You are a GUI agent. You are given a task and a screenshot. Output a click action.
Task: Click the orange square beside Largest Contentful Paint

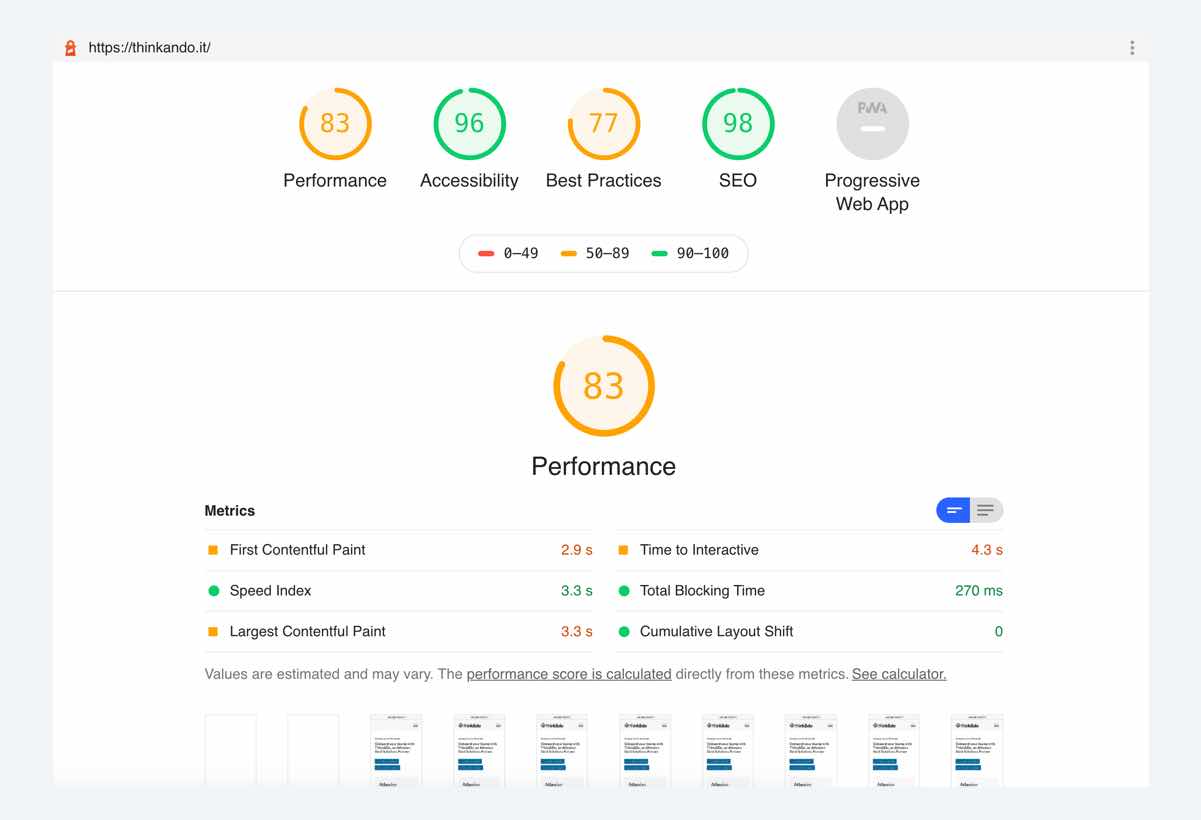(x=213, y=632)
